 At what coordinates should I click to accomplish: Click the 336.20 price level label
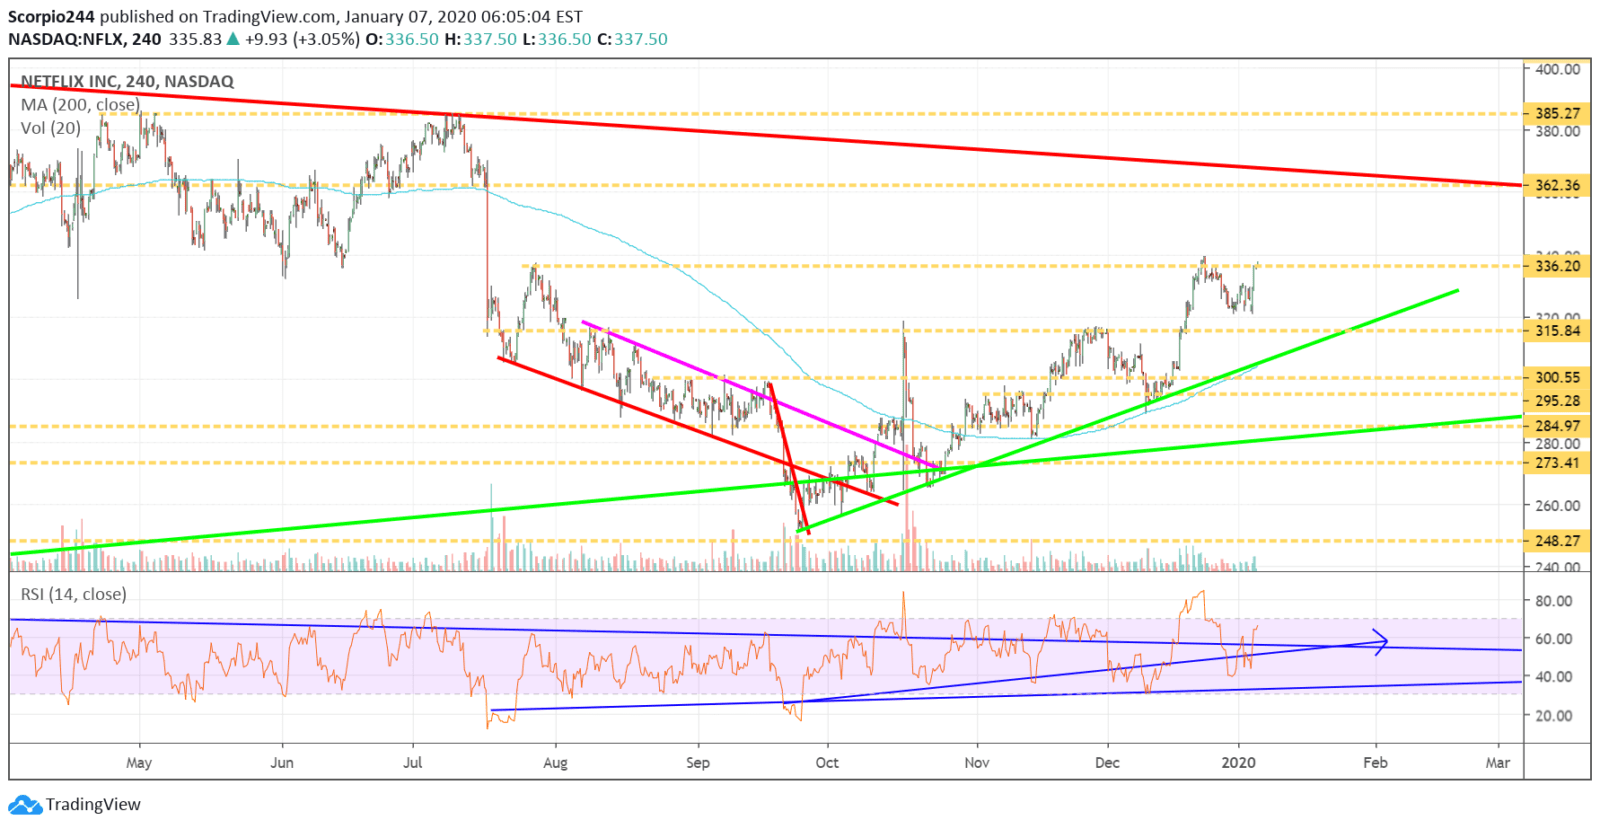point(1556,266)
